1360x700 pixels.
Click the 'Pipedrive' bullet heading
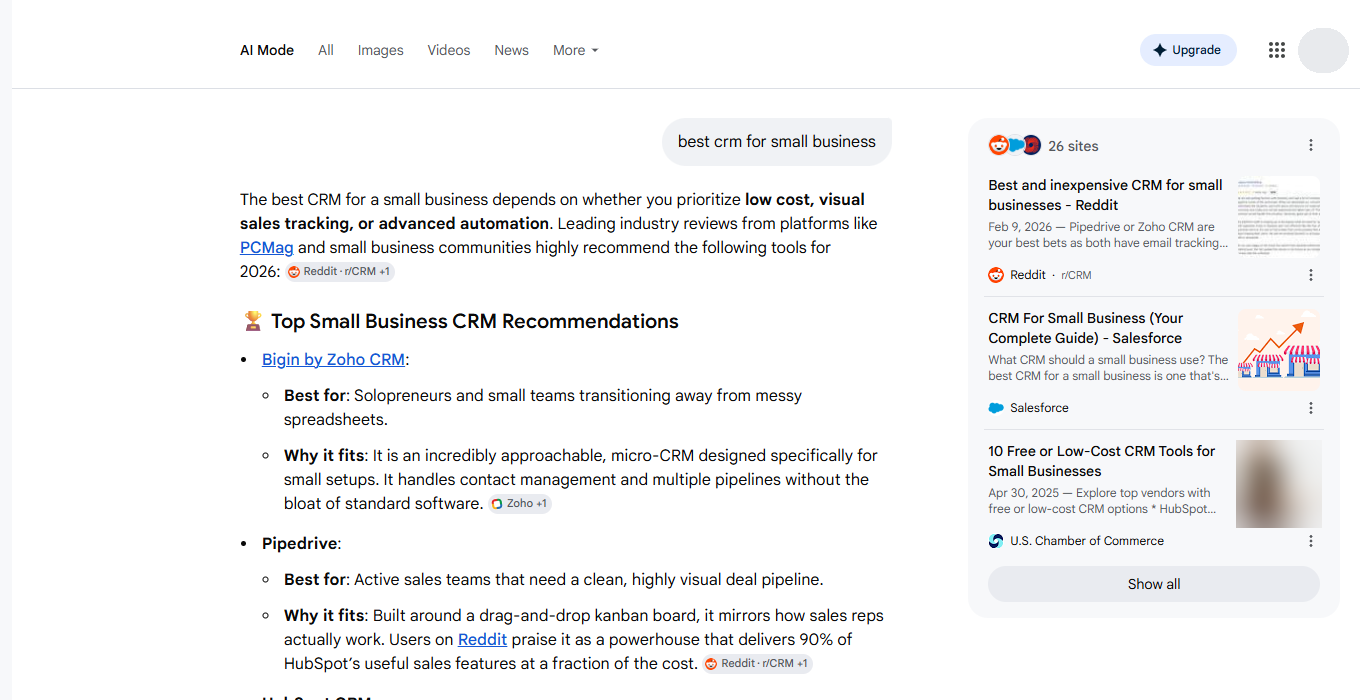coord(300,544)
